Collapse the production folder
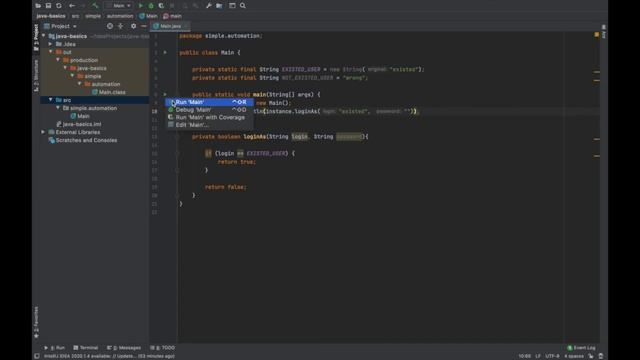 (x=58, y=60)
